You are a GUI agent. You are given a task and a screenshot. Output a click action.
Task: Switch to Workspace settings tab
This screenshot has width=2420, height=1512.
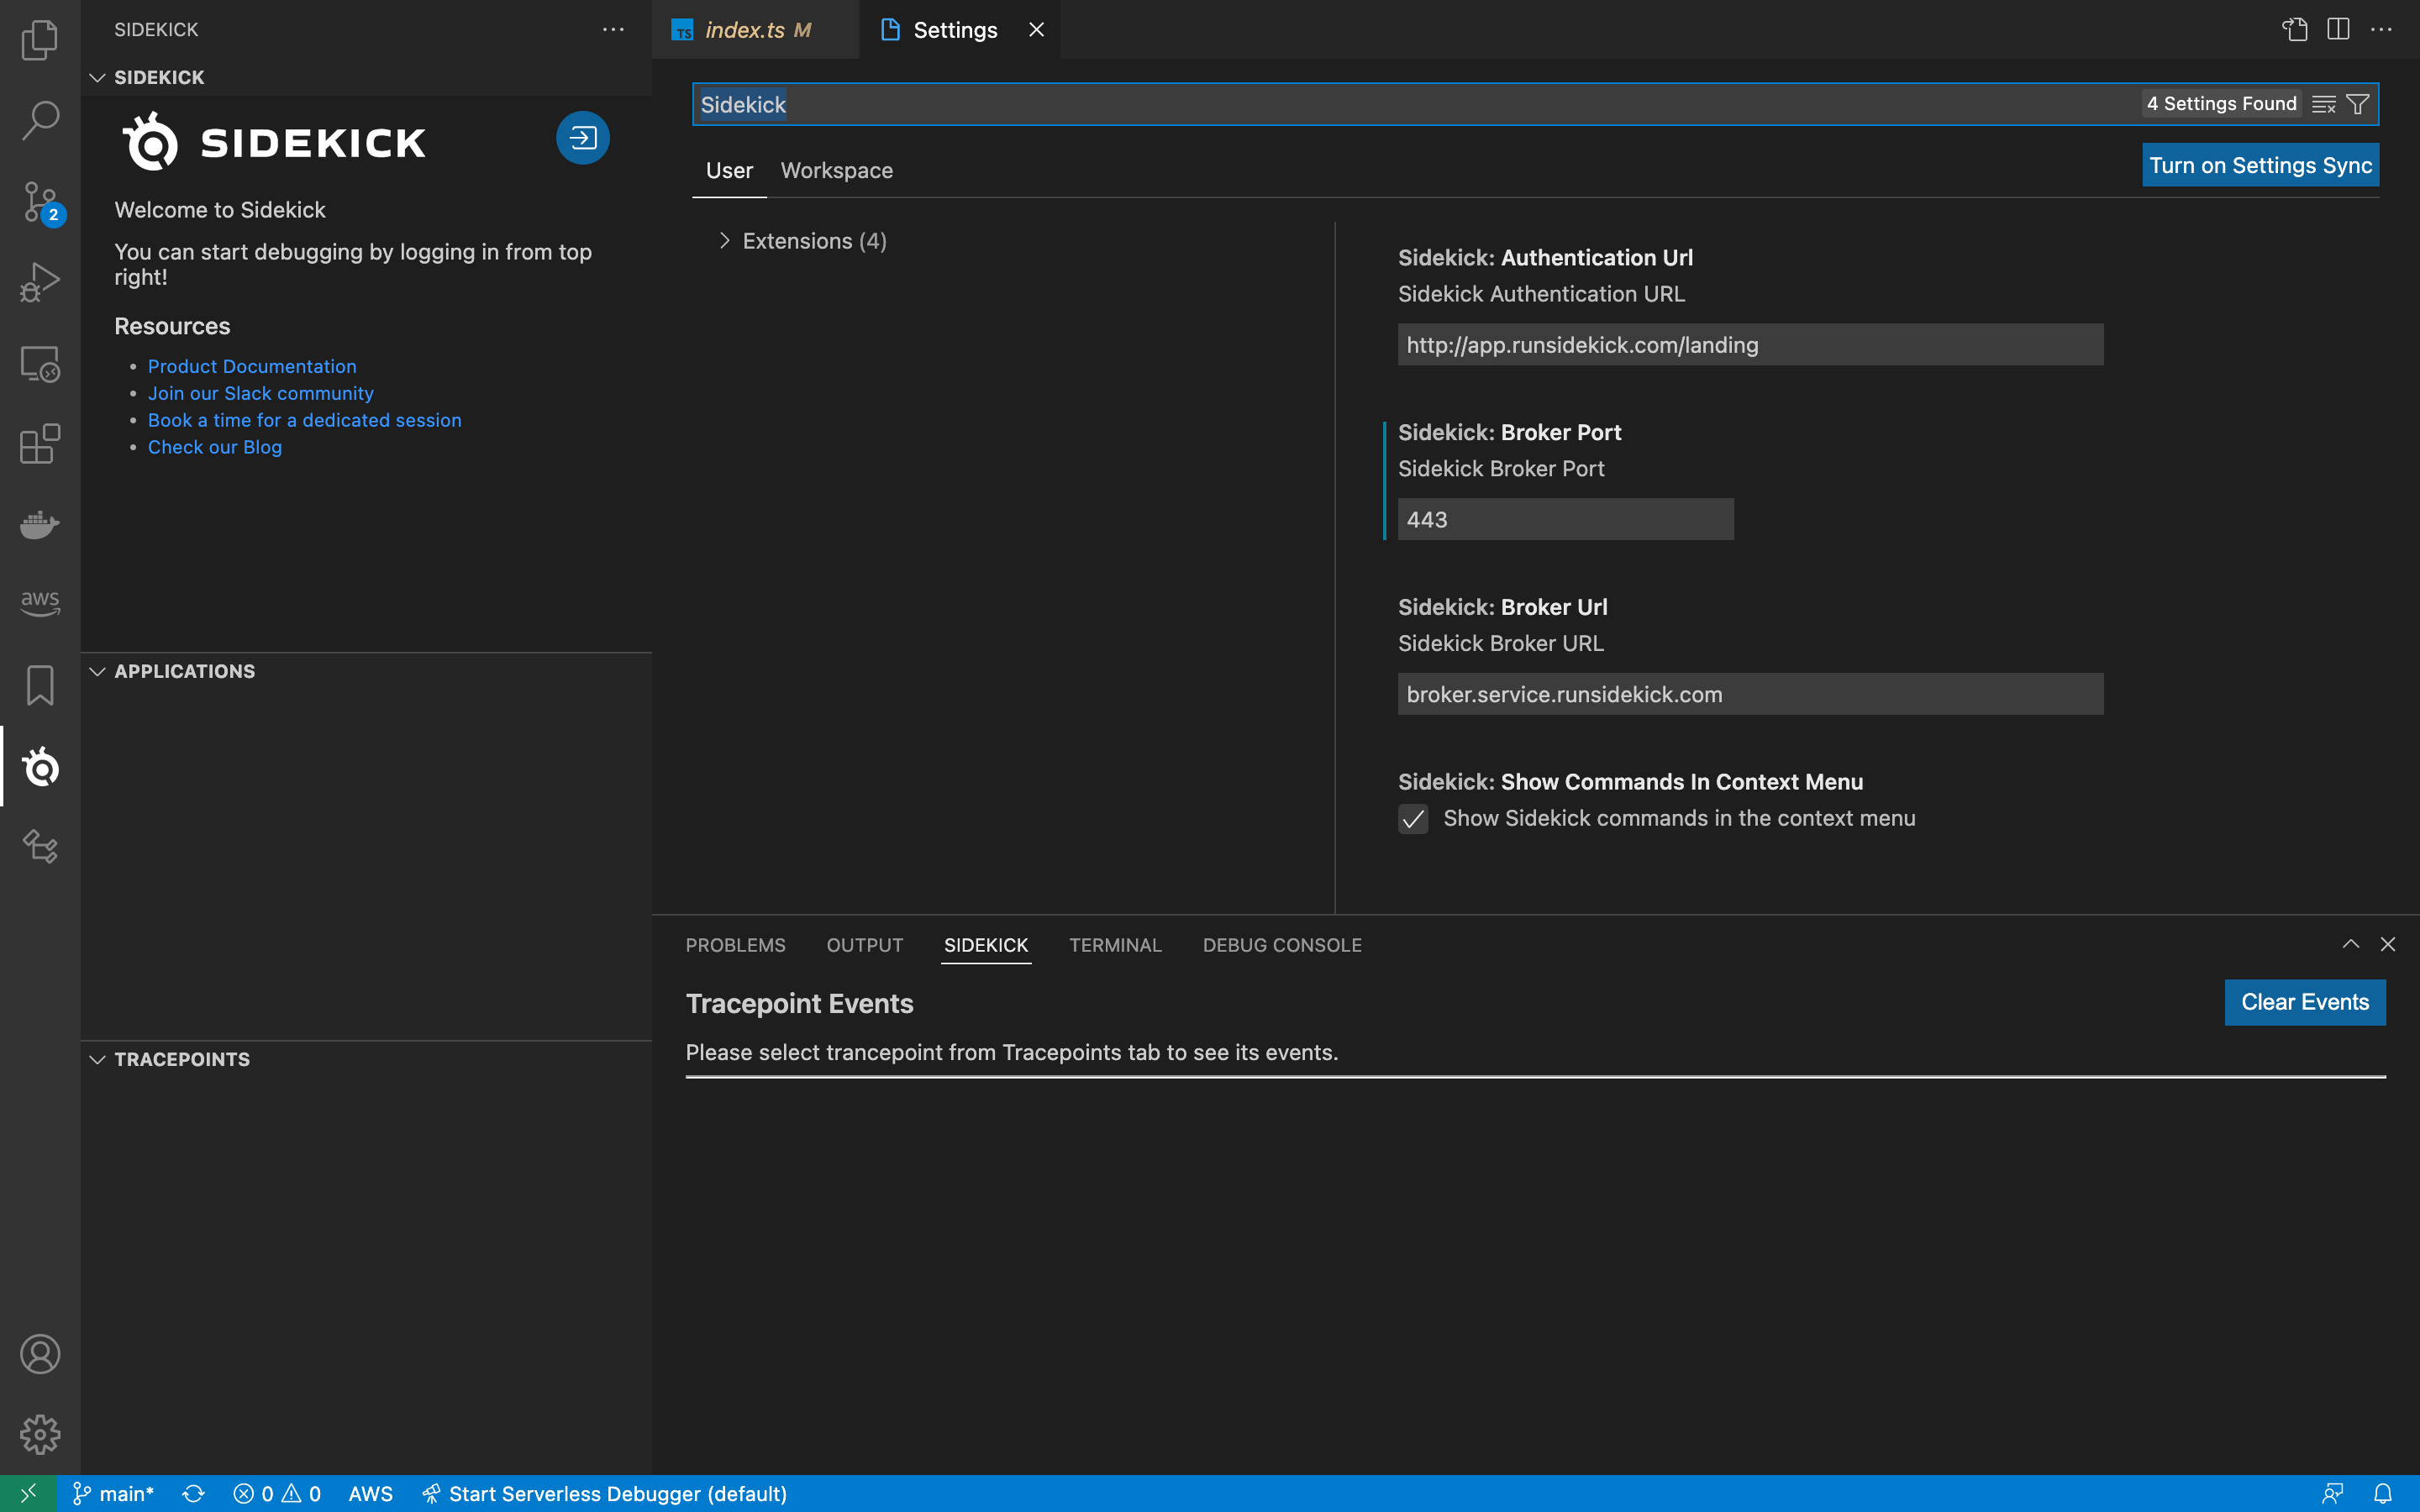click(x=836, y=171)
